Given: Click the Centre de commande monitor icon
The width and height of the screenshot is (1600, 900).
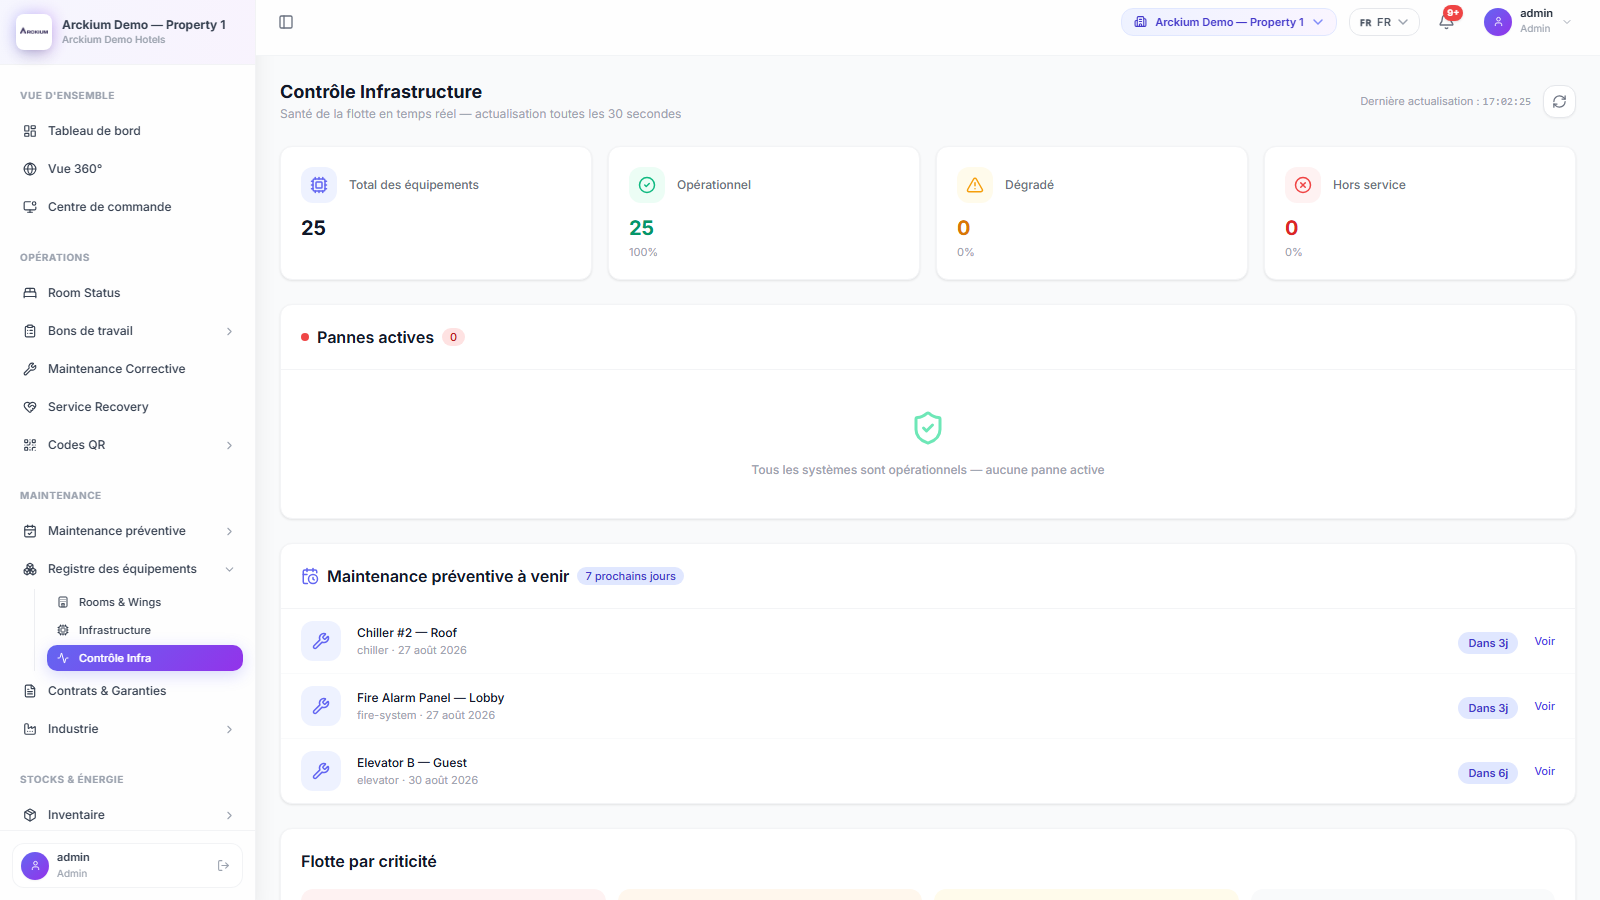Looking at the screenshot, I should 30,207.
